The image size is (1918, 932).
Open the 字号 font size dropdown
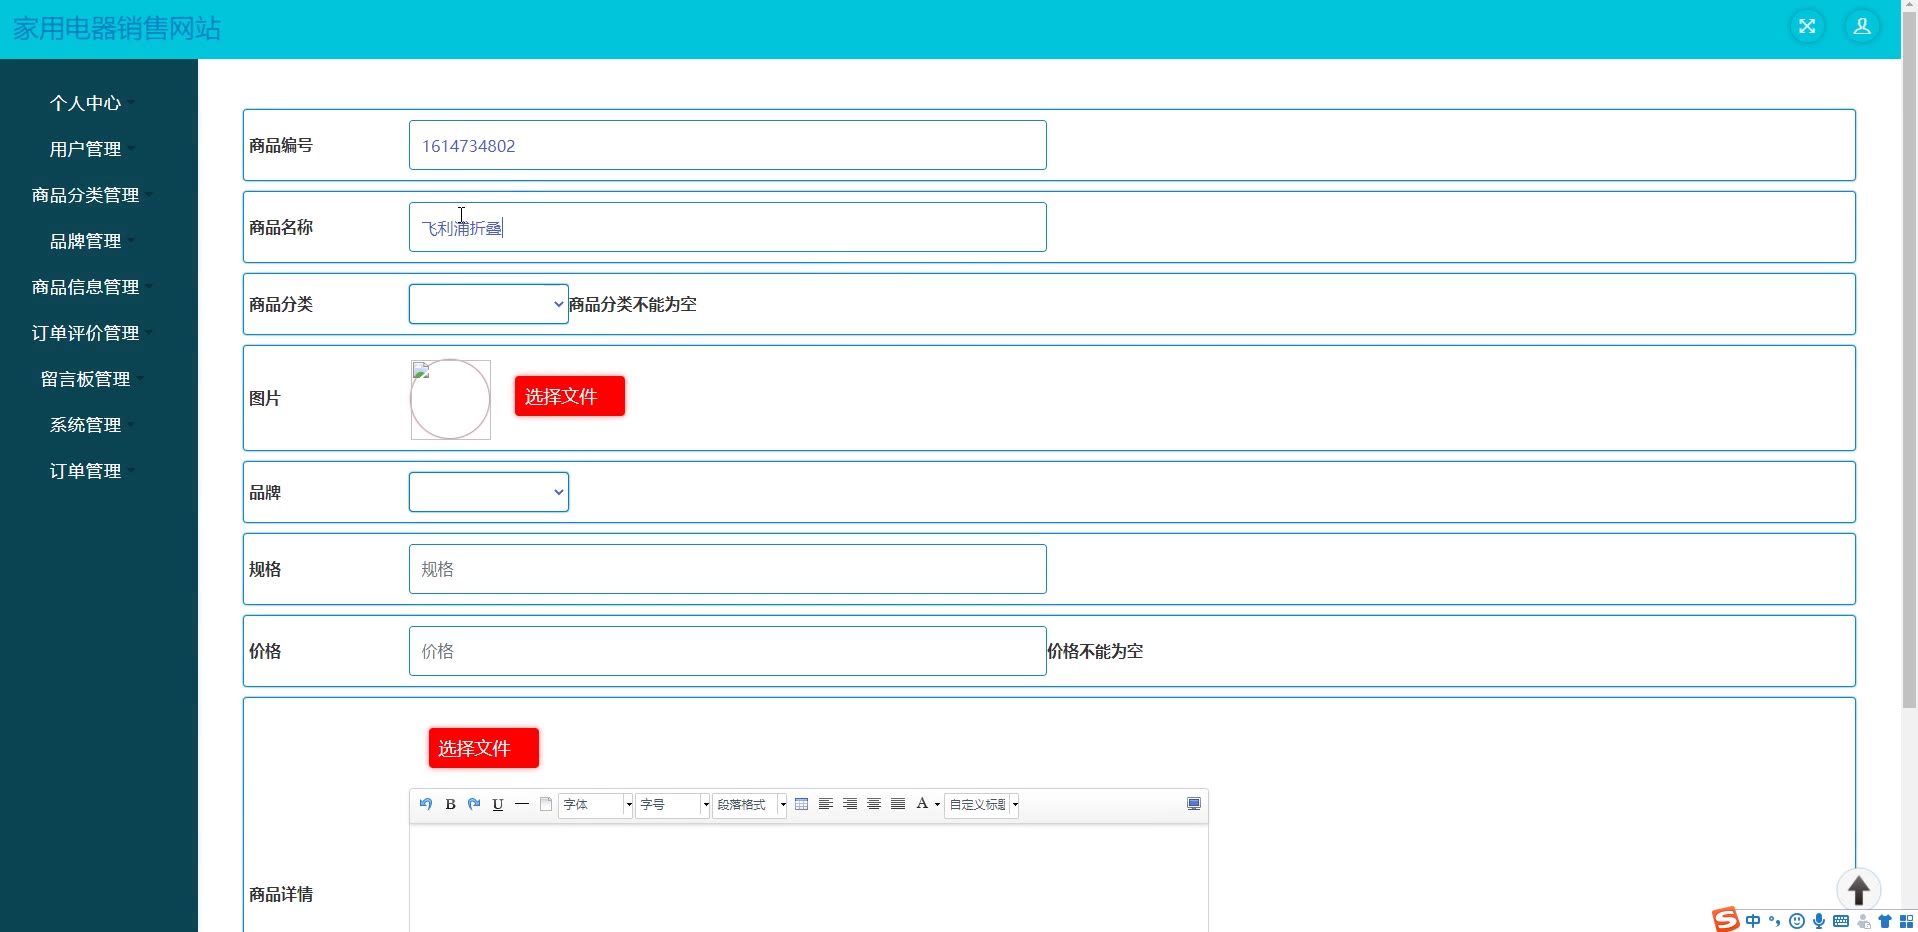coord(673,804)
